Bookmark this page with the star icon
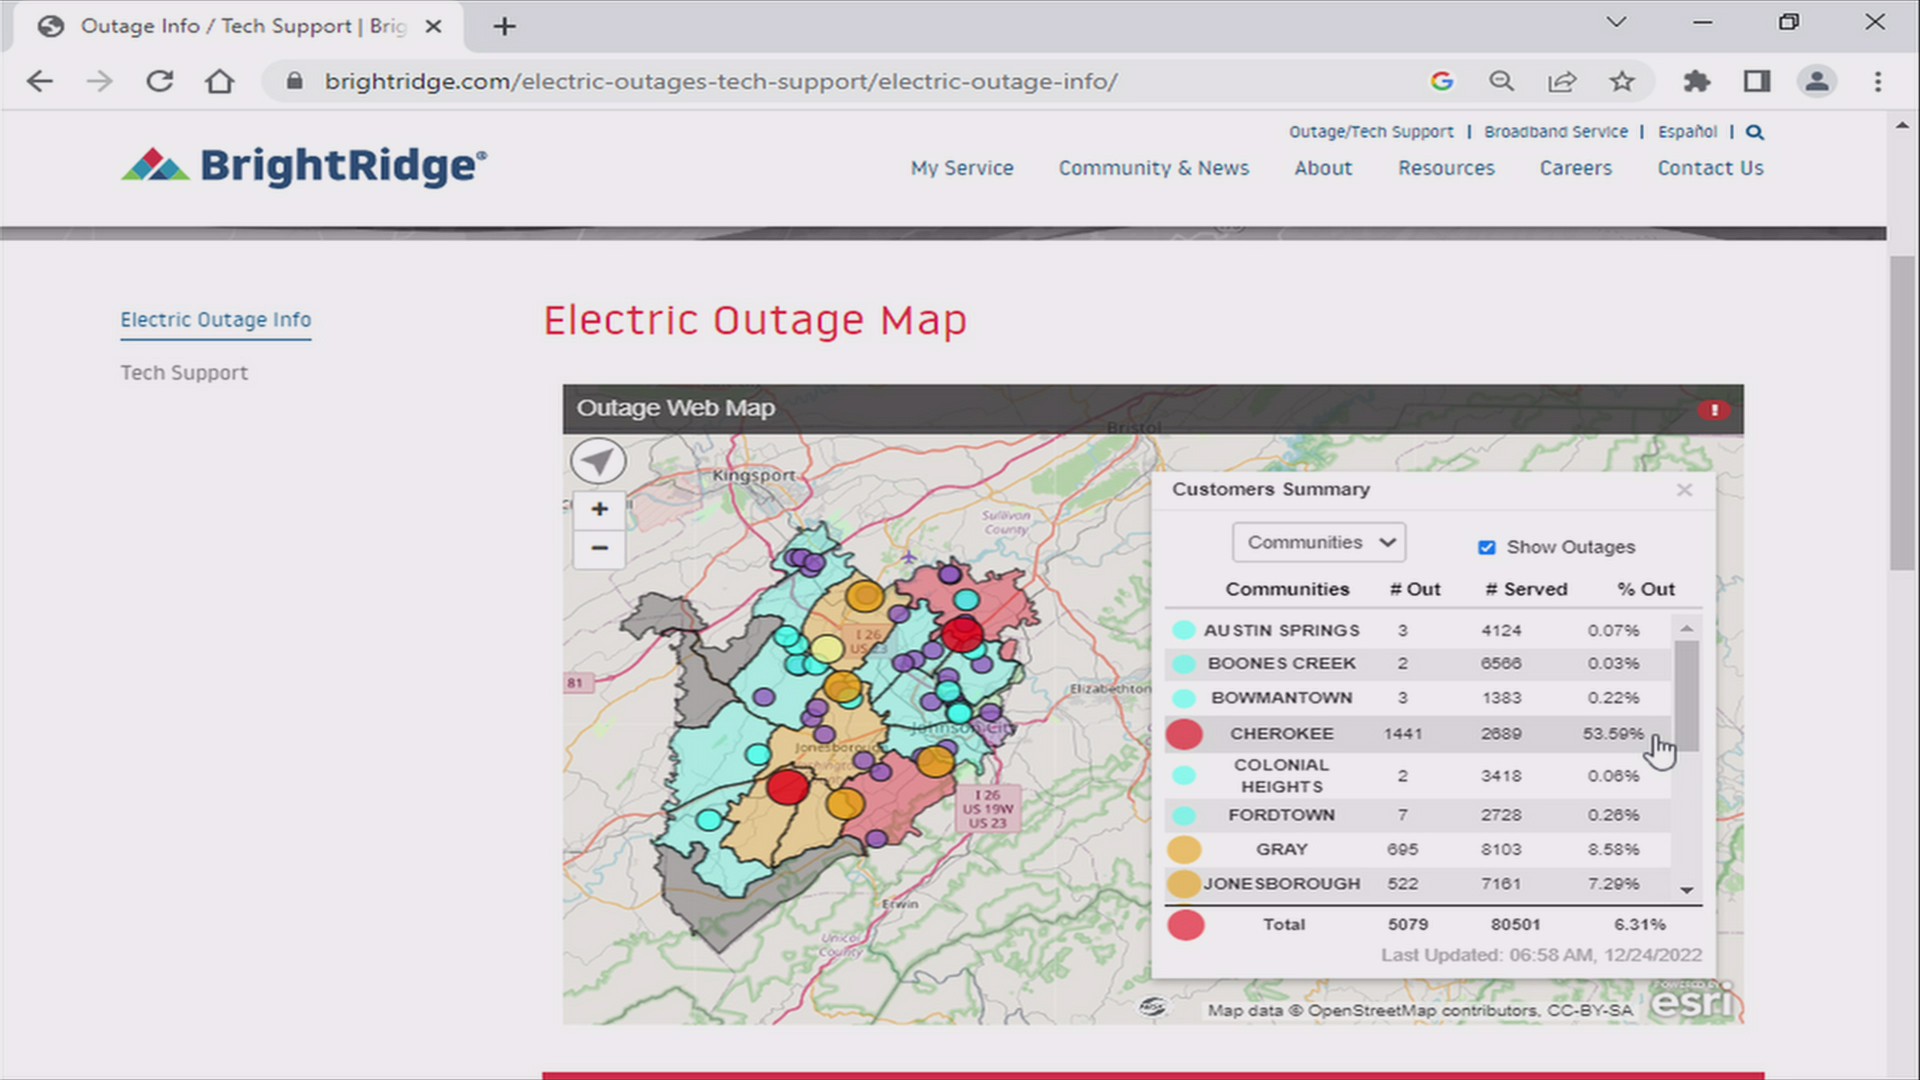Viewport: 1920px width, 1080px height. [1622, 81]
